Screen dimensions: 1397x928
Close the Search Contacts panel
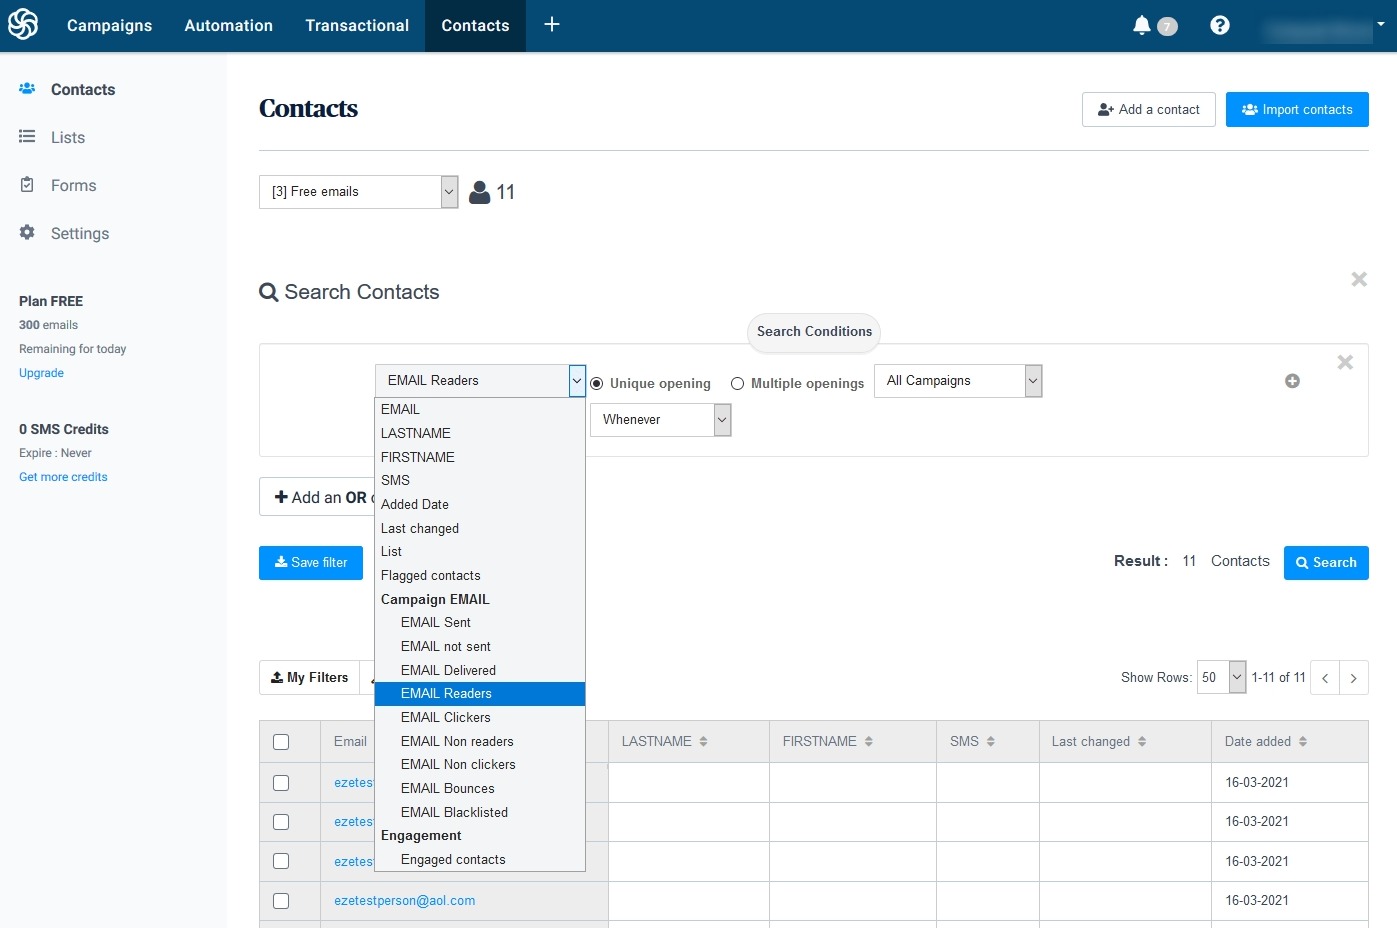tap(1358, 279)
